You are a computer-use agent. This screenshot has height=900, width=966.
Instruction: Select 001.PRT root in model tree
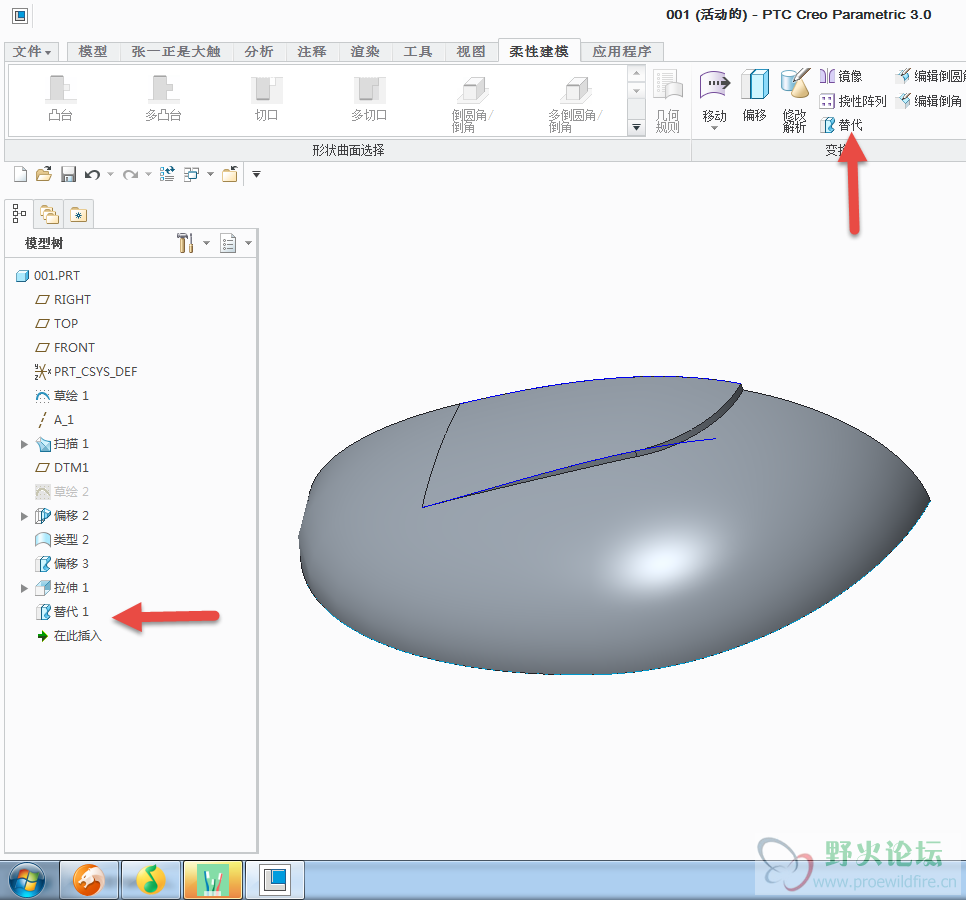pyautogui.click(x=47, y=276)
